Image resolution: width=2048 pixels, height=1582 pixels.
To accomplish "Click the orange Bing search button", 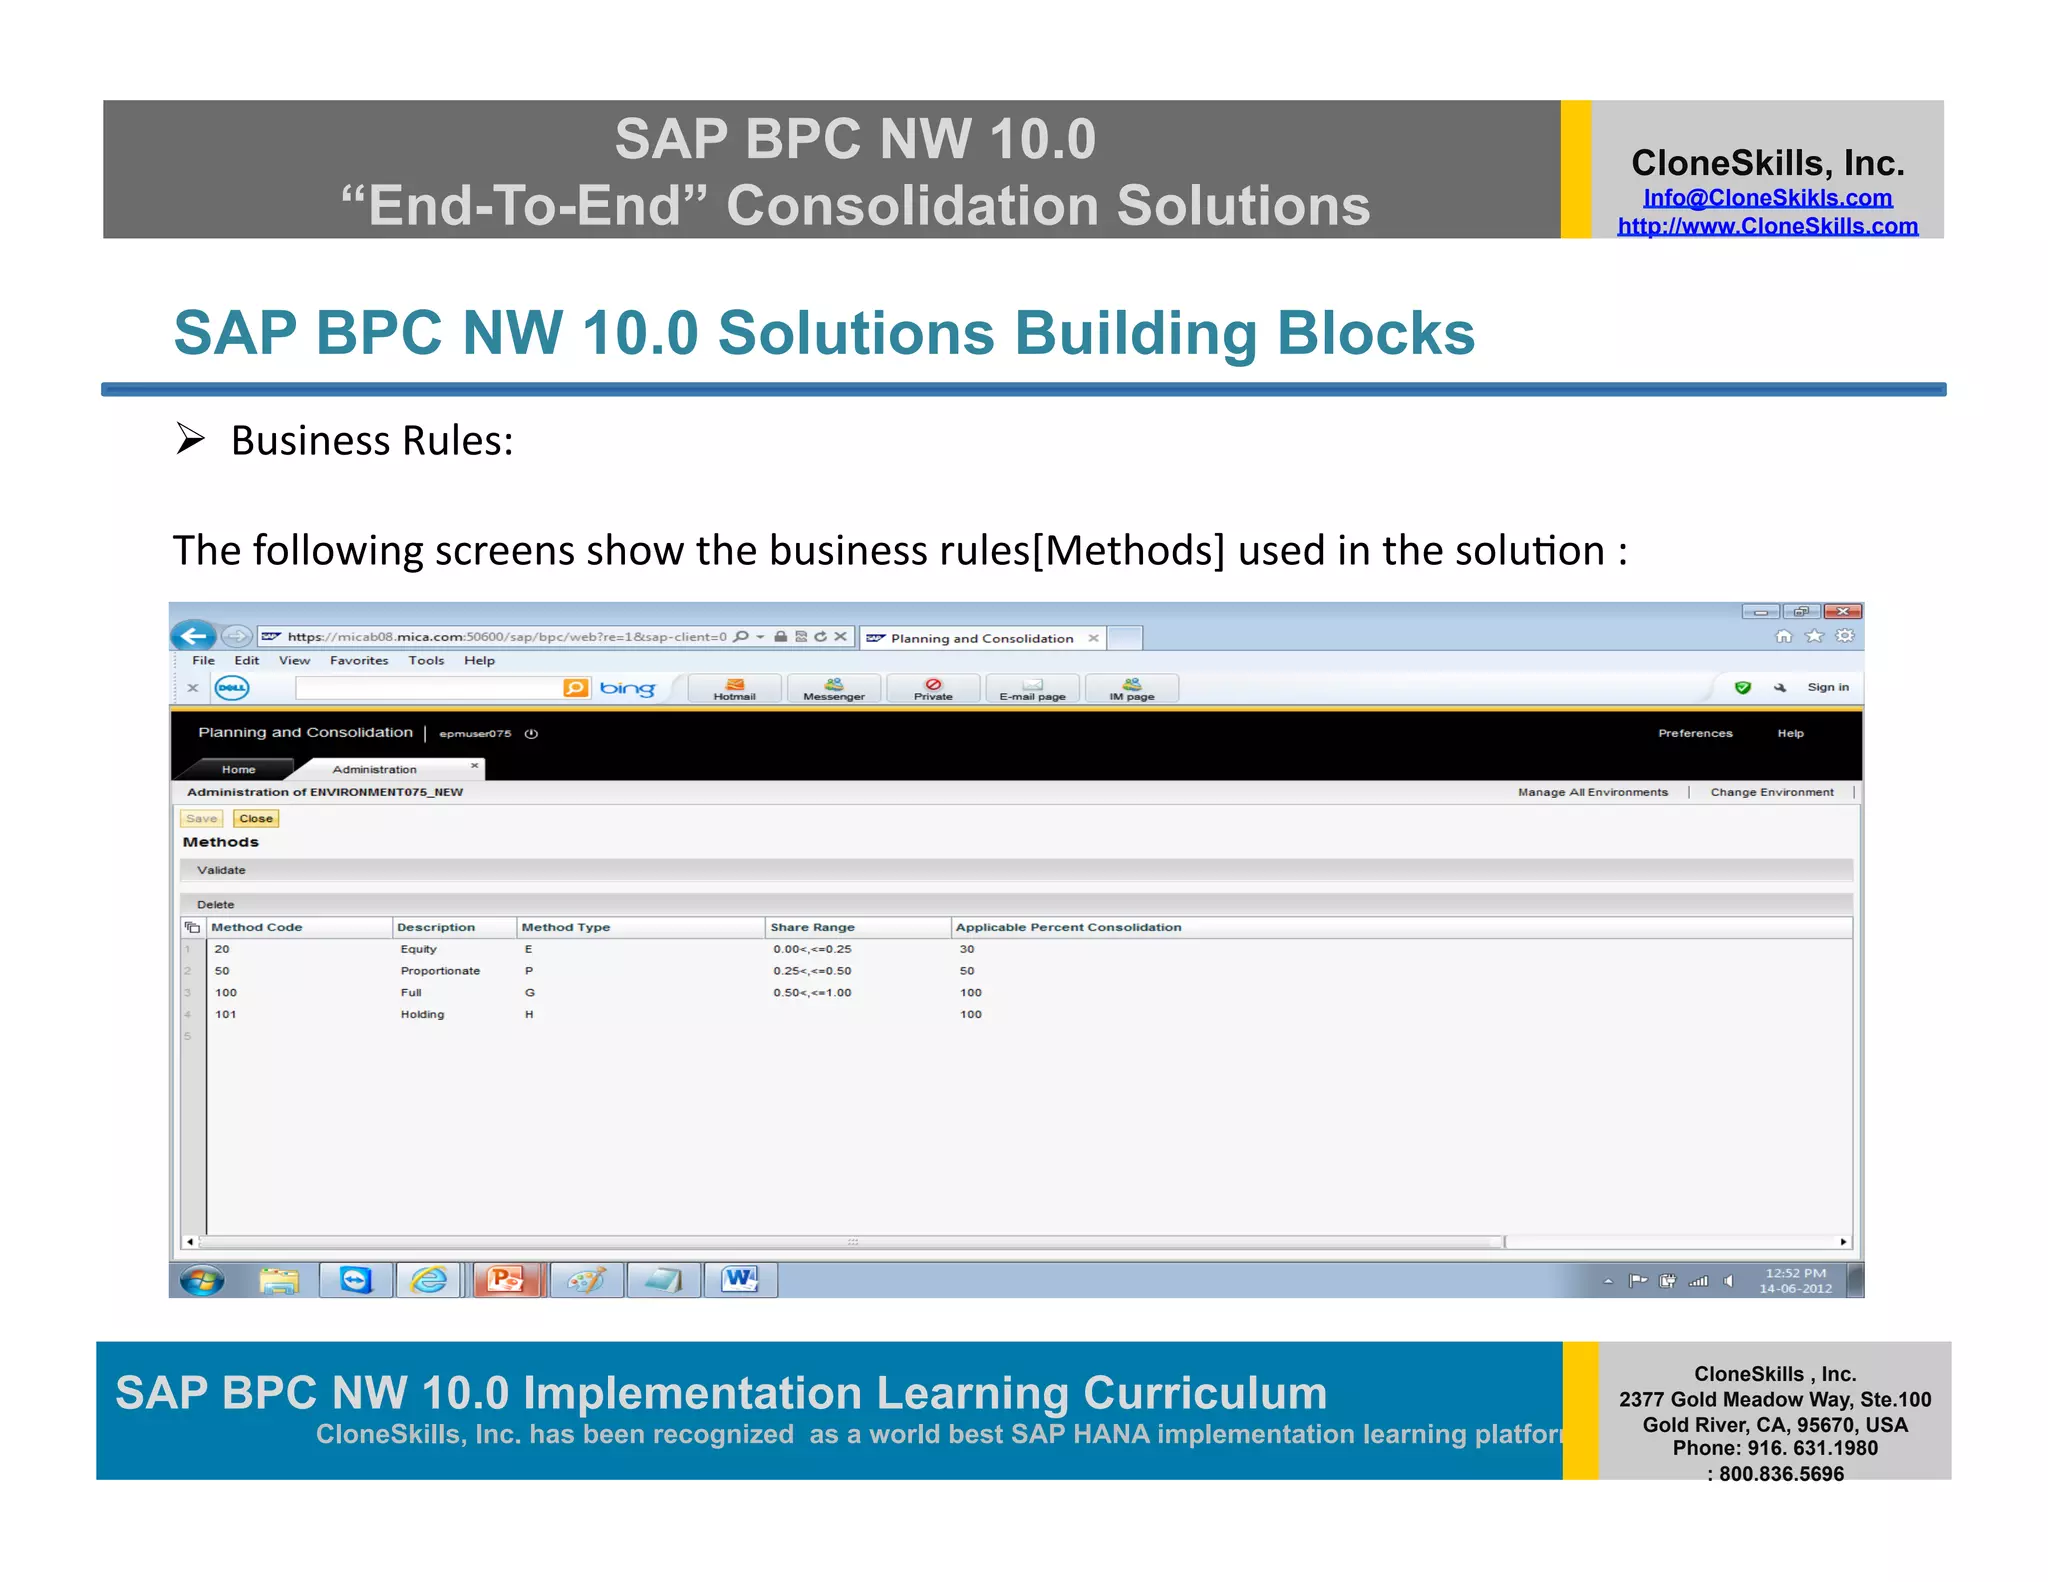I will [x=576, y=688].
